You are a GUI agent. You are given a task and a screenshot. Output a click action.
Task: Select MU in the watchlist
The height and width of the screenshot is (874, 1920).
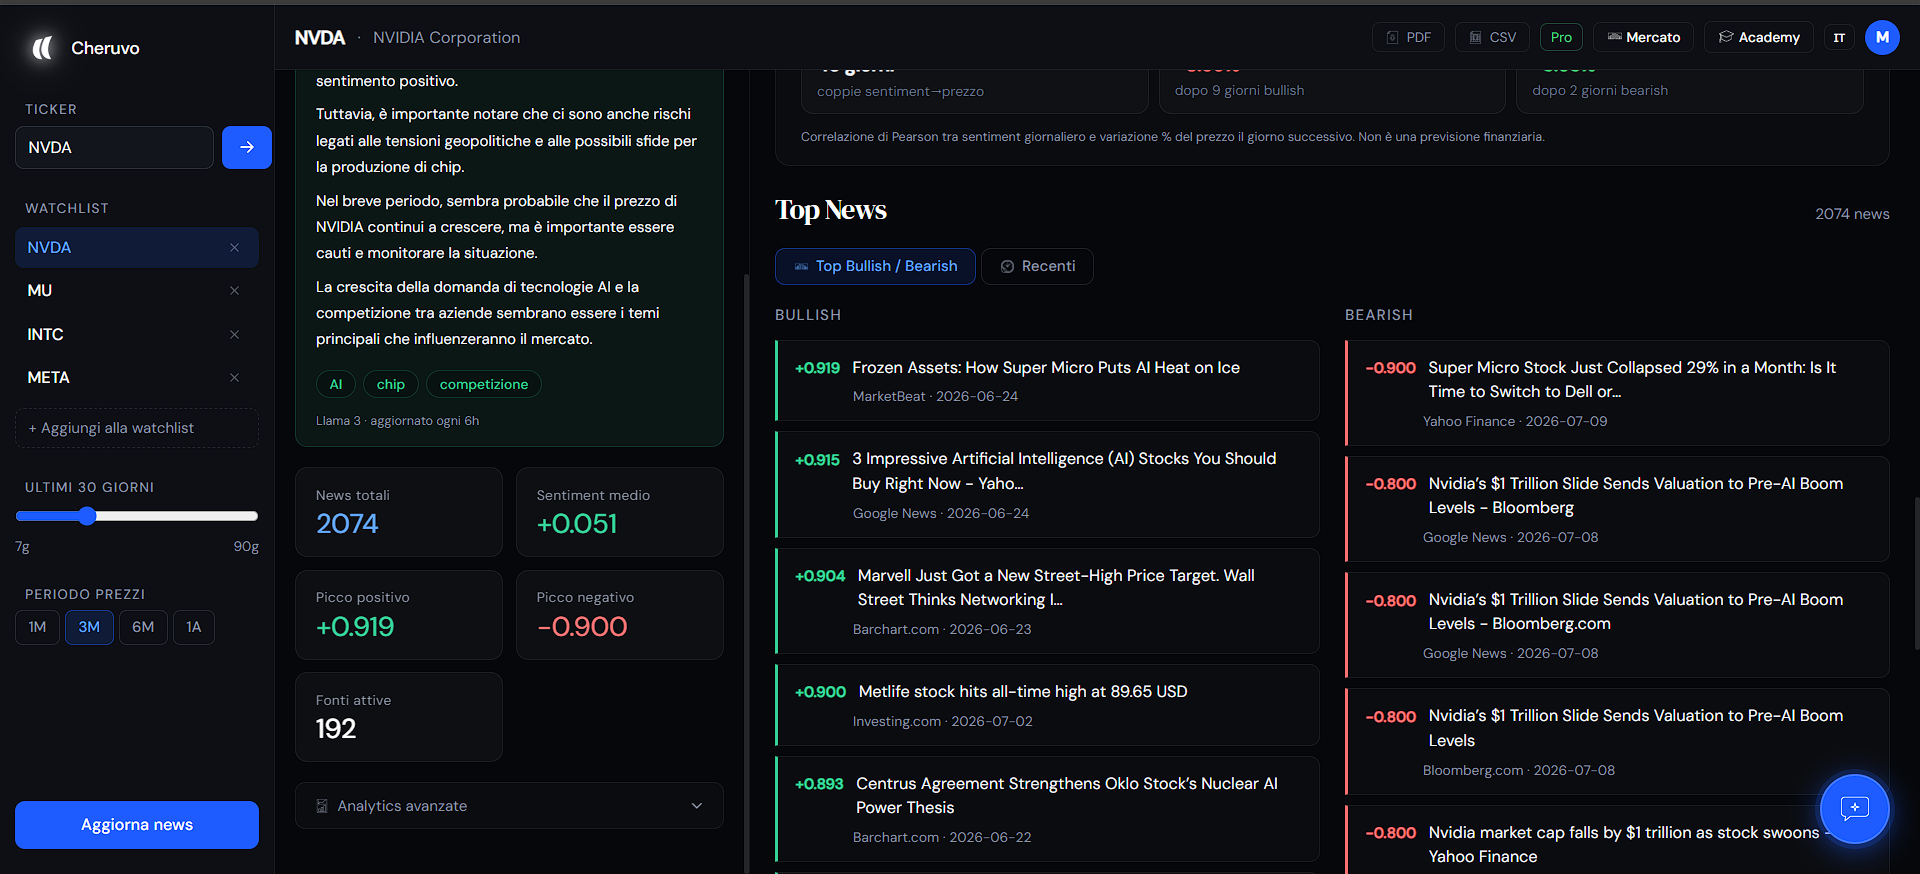pyautogui.click(x=137, y=291)
